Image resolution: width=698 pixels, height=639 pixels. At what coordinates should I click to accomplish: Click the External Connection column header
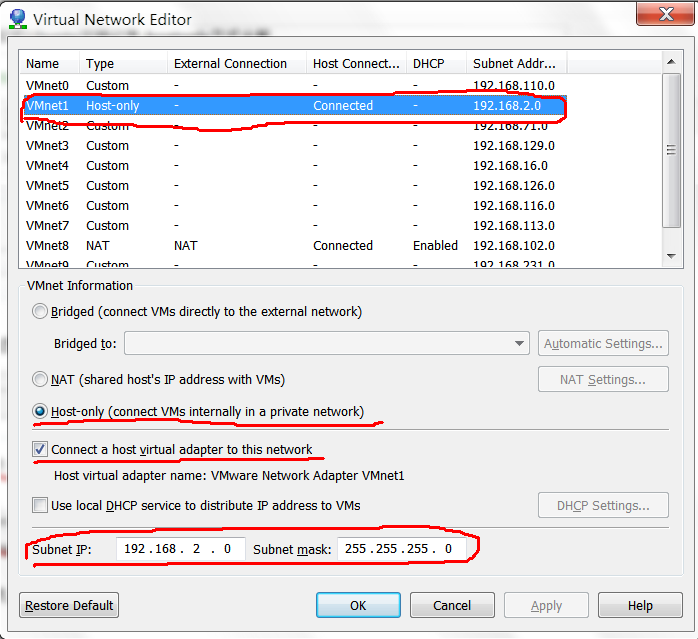(x=237, y=63)
